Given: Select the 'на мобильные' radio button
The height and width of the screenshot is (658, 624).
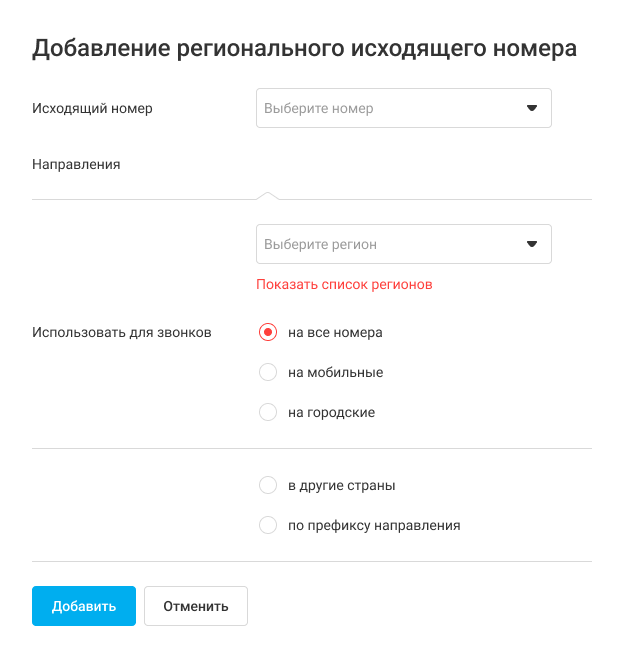Looking at the screenshot, I should [267, 372].
